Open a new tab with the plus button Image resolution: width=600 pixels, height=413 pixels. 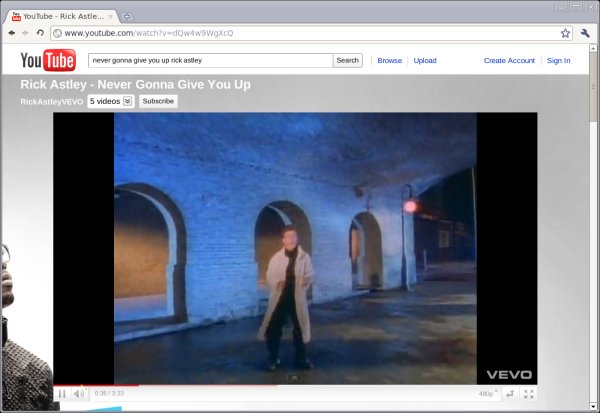point(126,16)
